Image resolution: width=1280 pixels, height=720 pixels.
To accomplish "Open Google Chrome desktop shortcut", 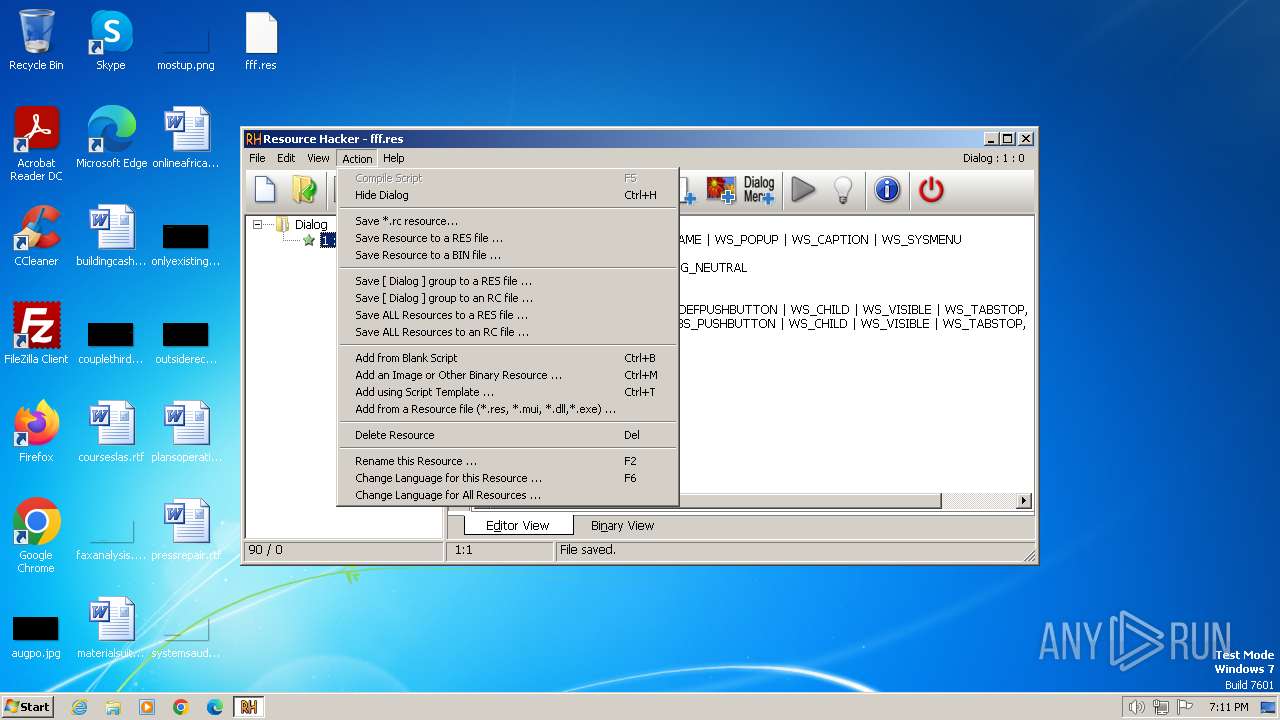I will [x=36, y=536].
